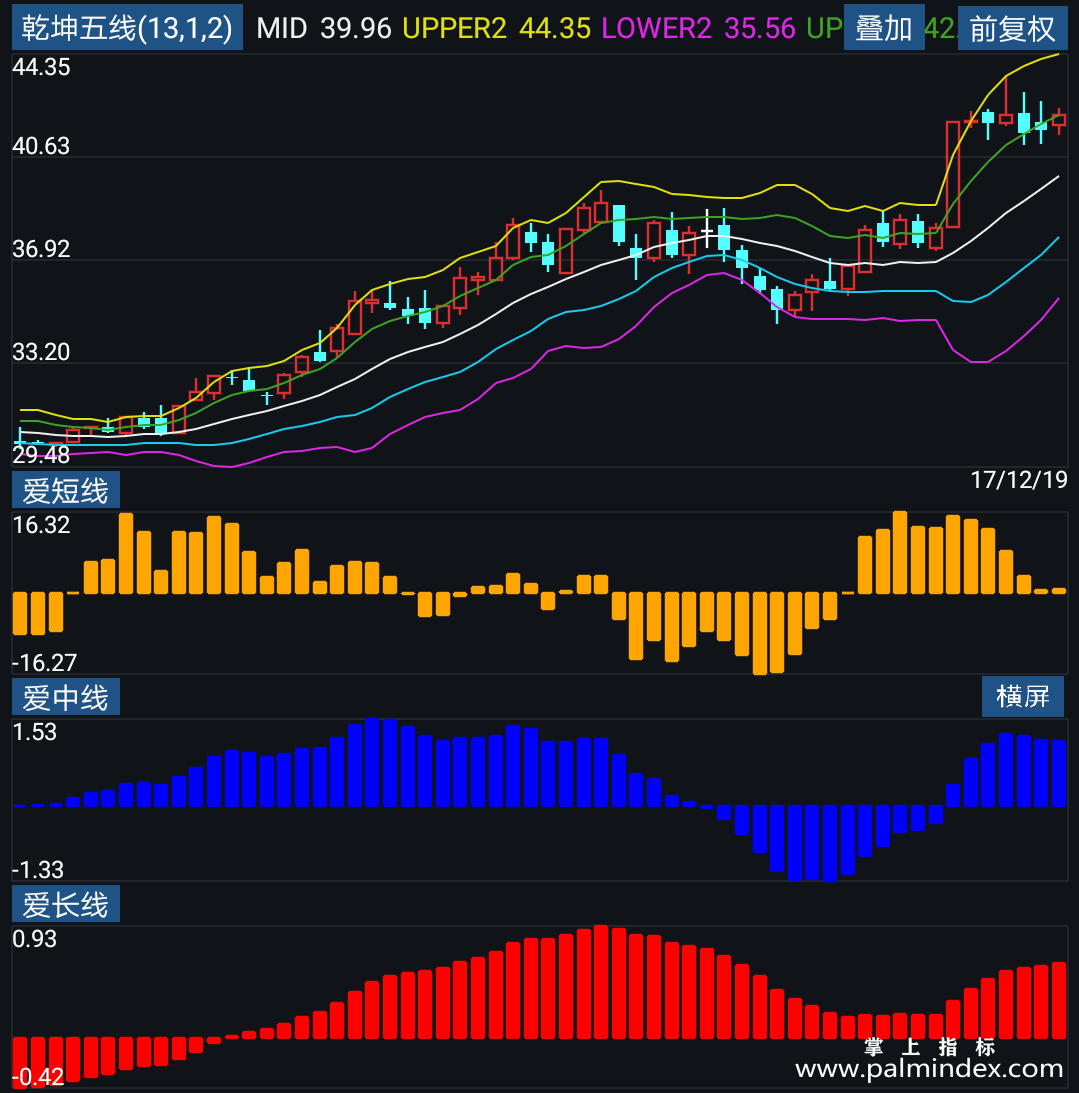Click the 0.93 long-line axis value
1079x1093 pixels.
coord(34,939)
